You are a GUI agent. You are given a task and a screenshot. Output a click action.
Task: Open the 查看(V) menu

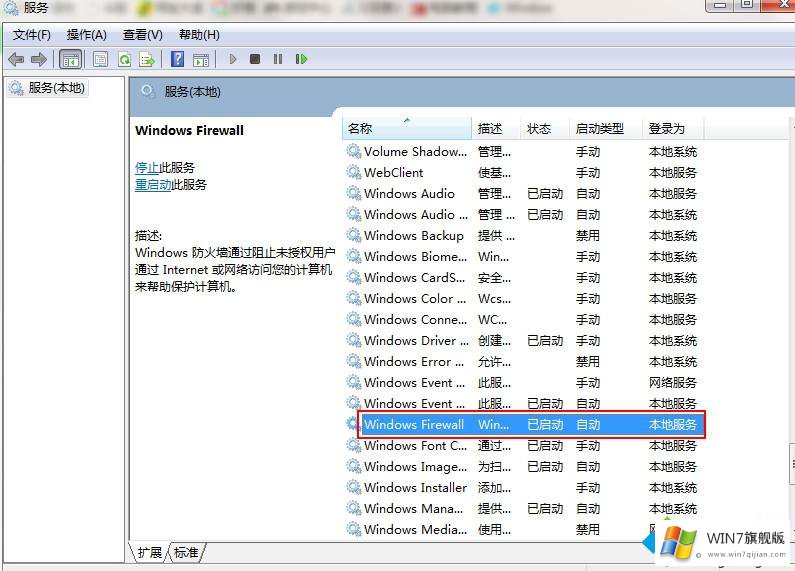click(x=142, y=34)
